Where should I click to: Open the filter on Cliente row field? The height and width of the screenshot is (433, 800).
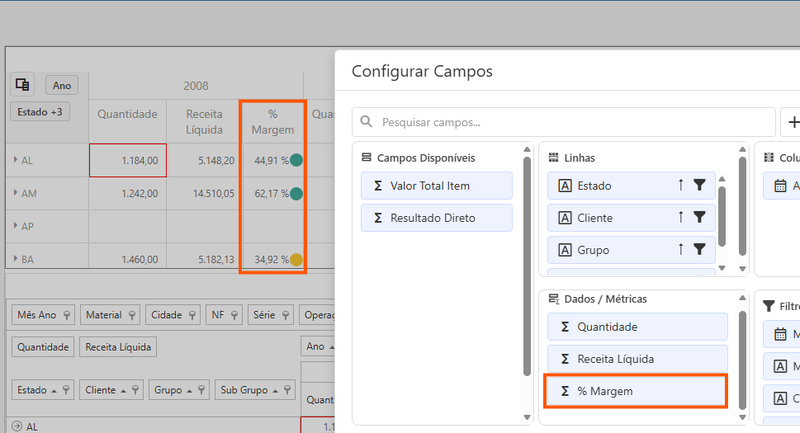click(x=699, y=217)
